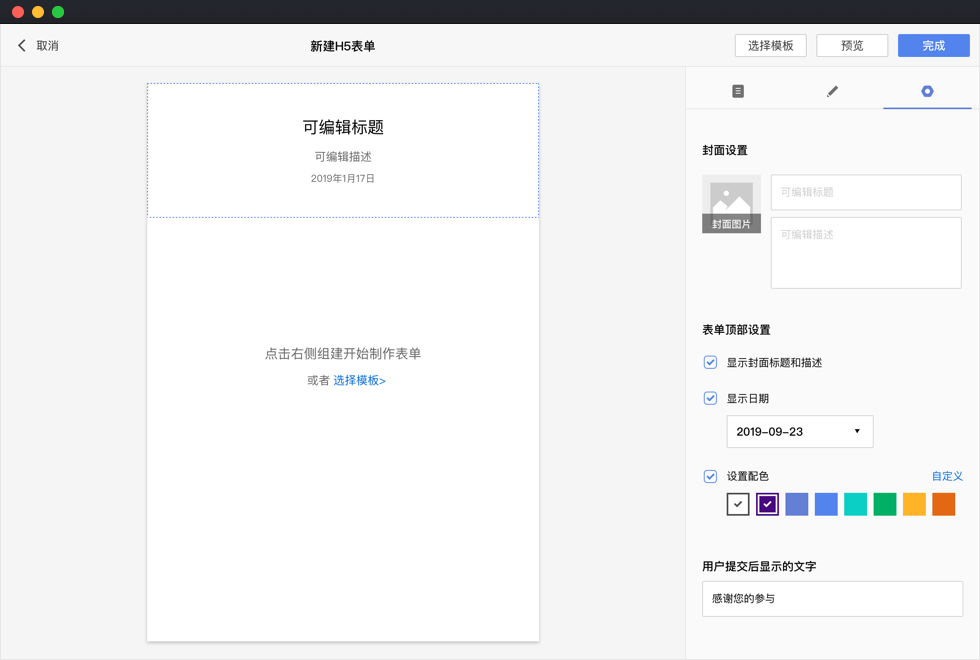
Task: Click the 预览 preview button
Action: 852,46
